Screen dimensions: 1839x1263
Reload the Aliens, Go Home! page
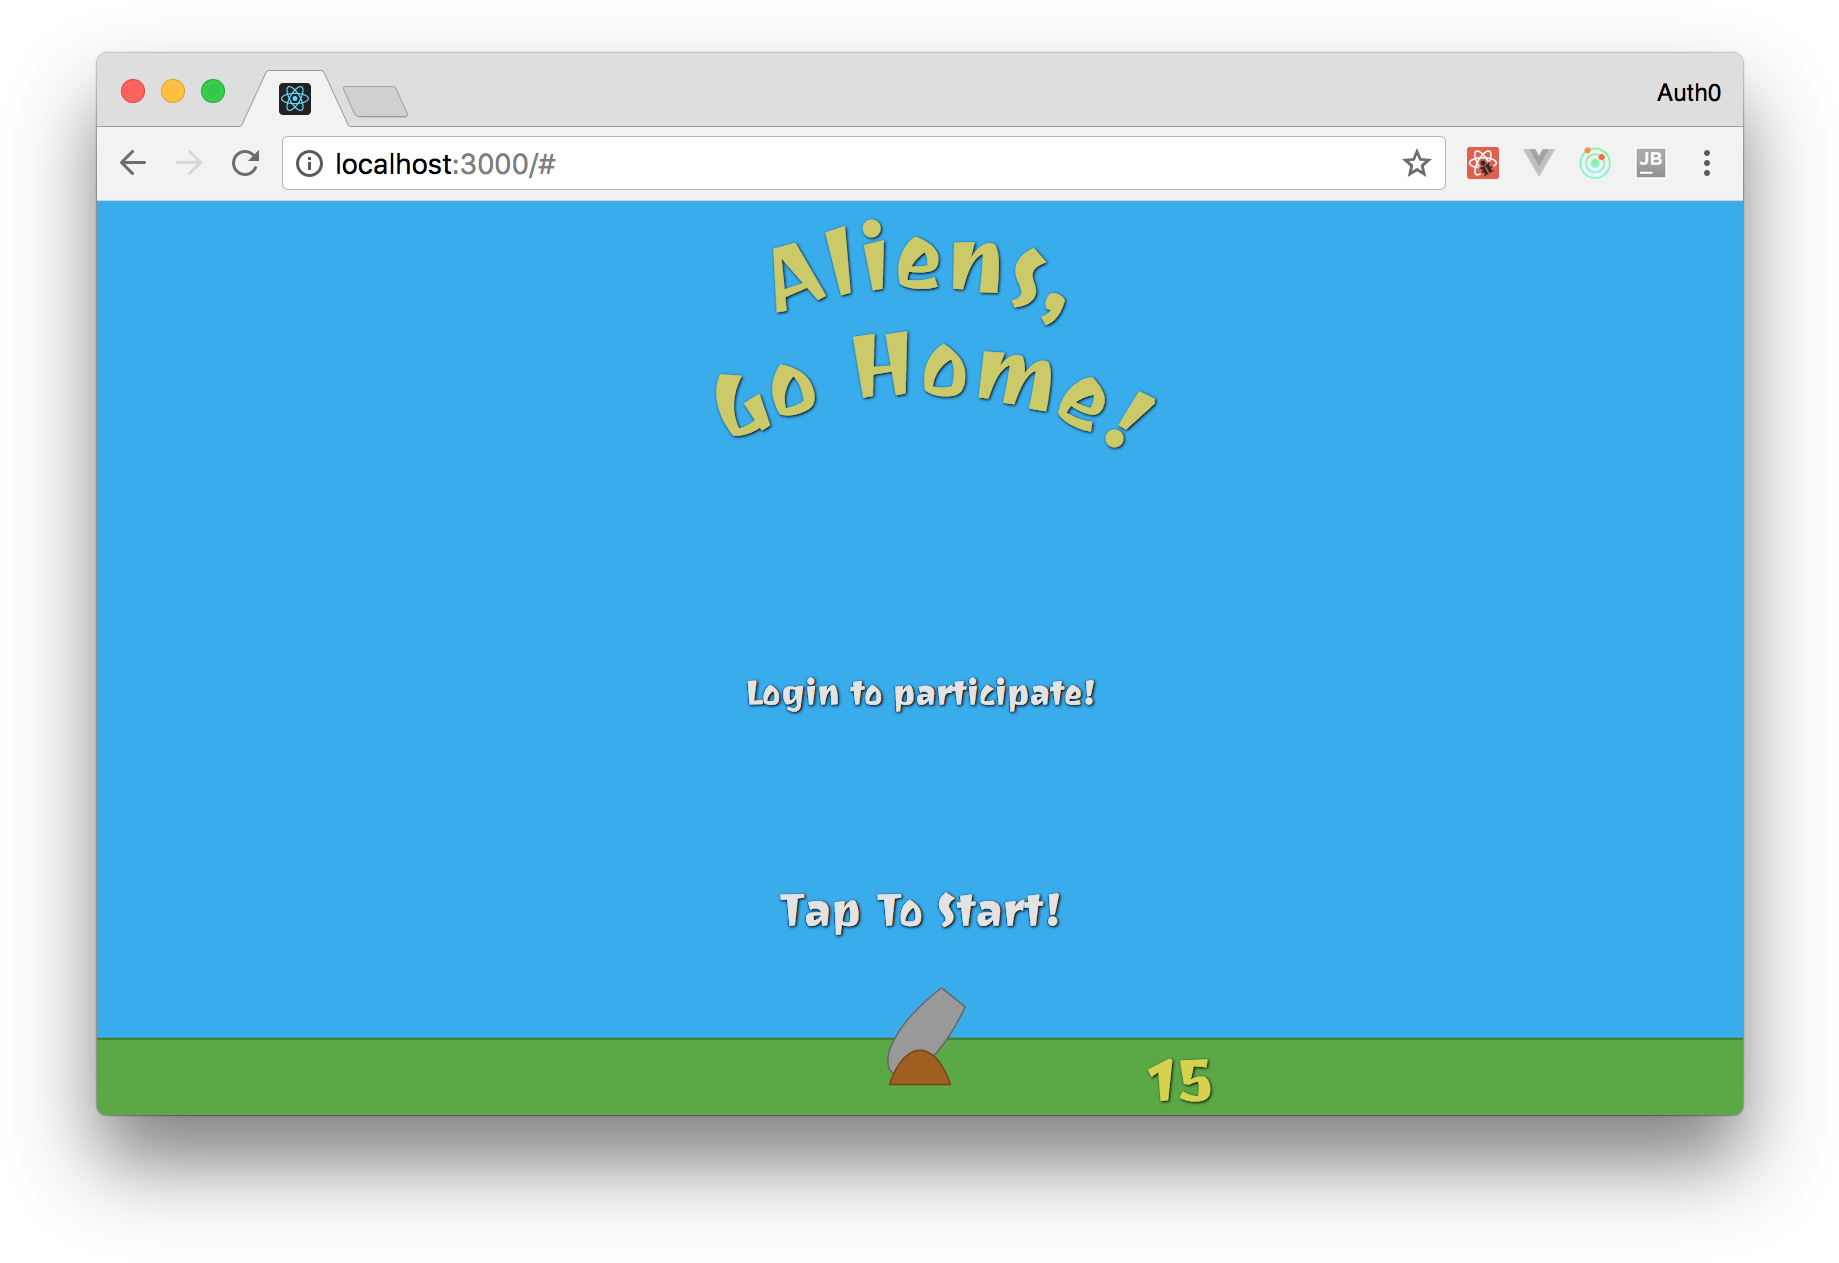coord(245,162)
